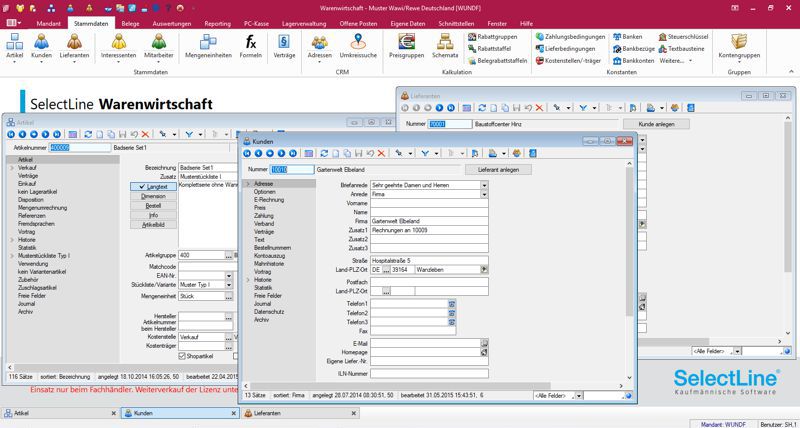
Task: Jump to first record in Kunden window
Action: point(247,153)
